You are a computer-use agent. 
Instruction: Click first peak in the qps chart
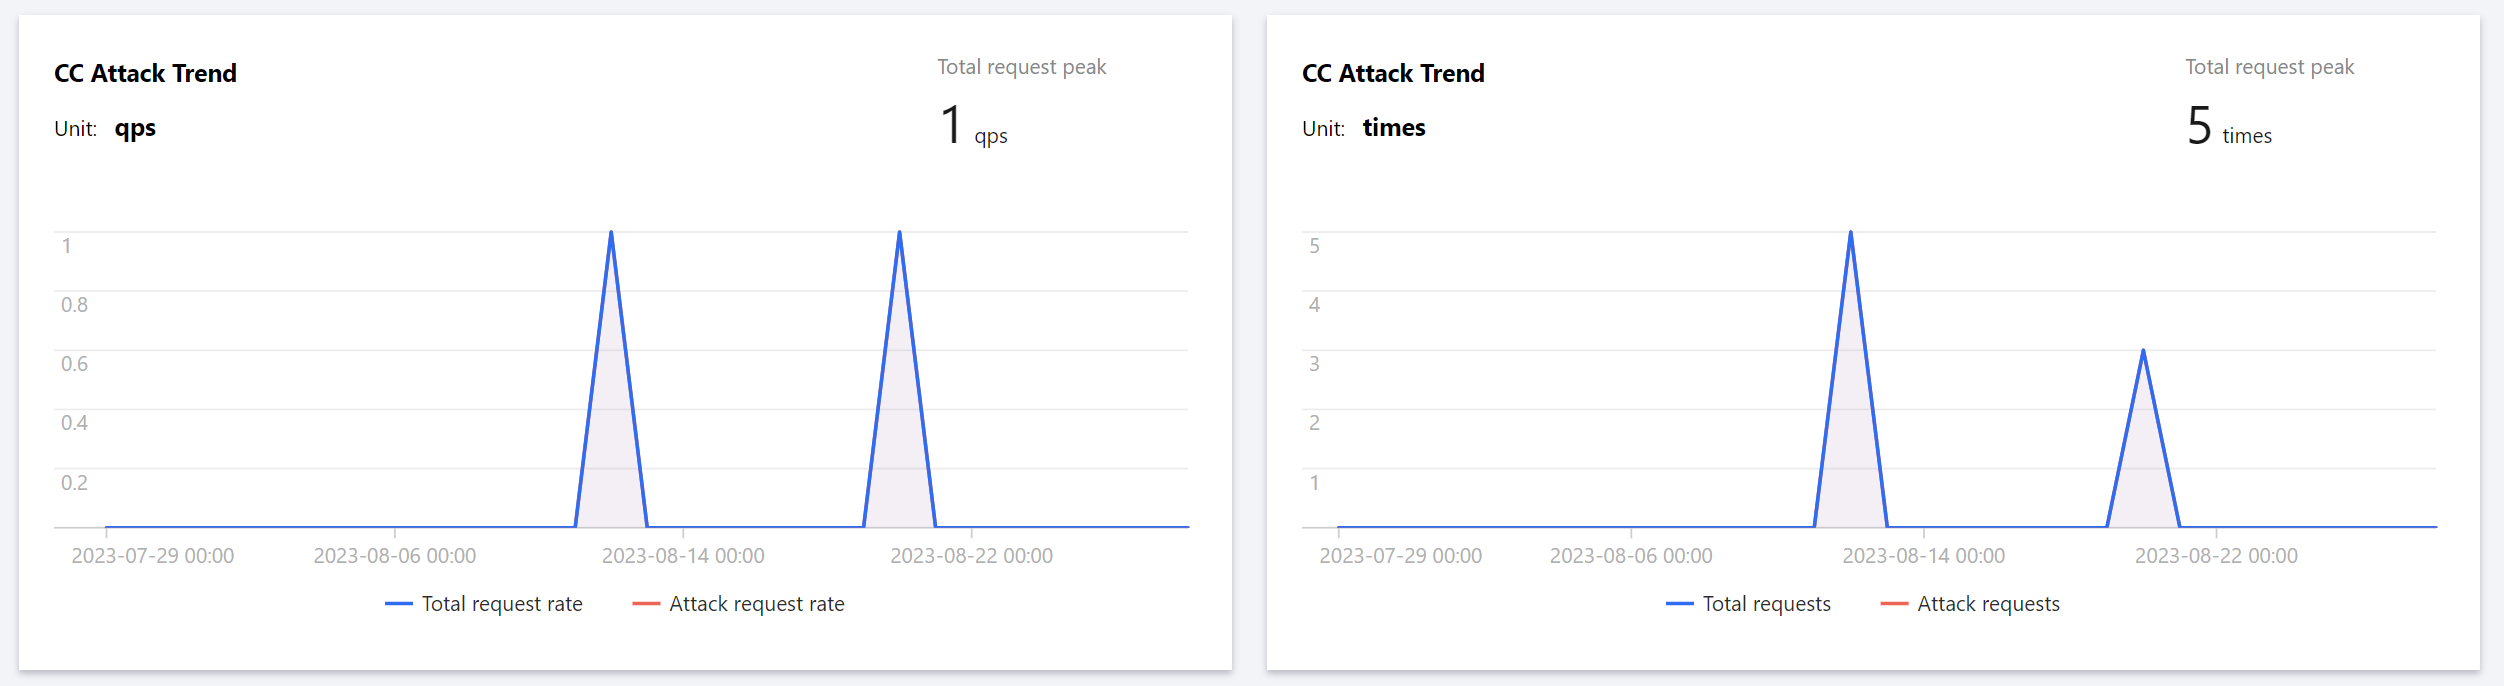(611, 233)
